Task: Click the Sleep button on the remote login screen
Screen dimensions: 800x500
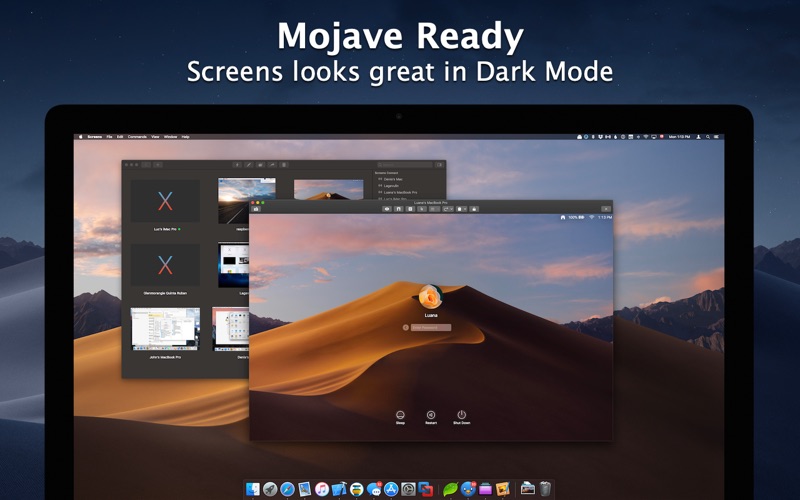Action: tap(401, 417)
